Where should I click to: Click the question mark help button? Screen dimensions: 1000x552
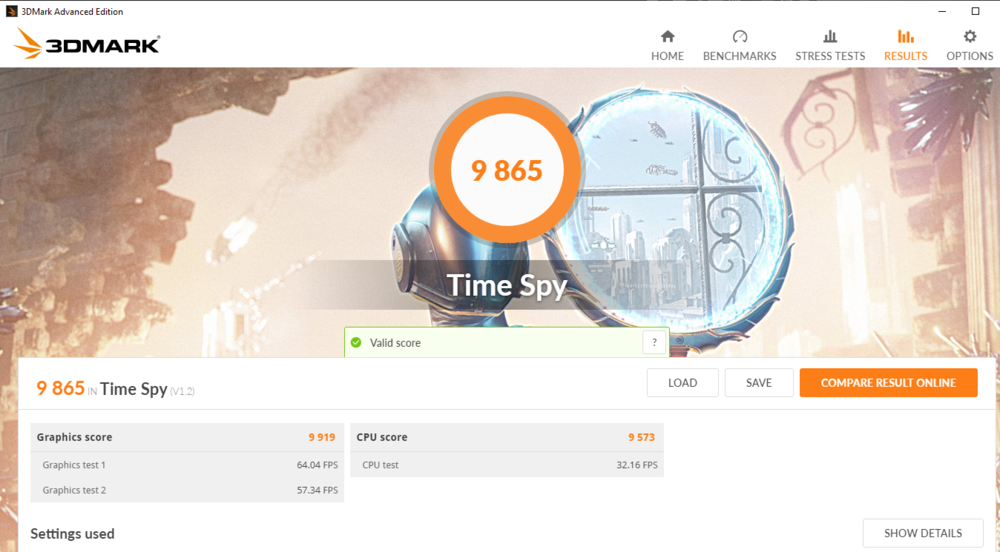[654, 343]
